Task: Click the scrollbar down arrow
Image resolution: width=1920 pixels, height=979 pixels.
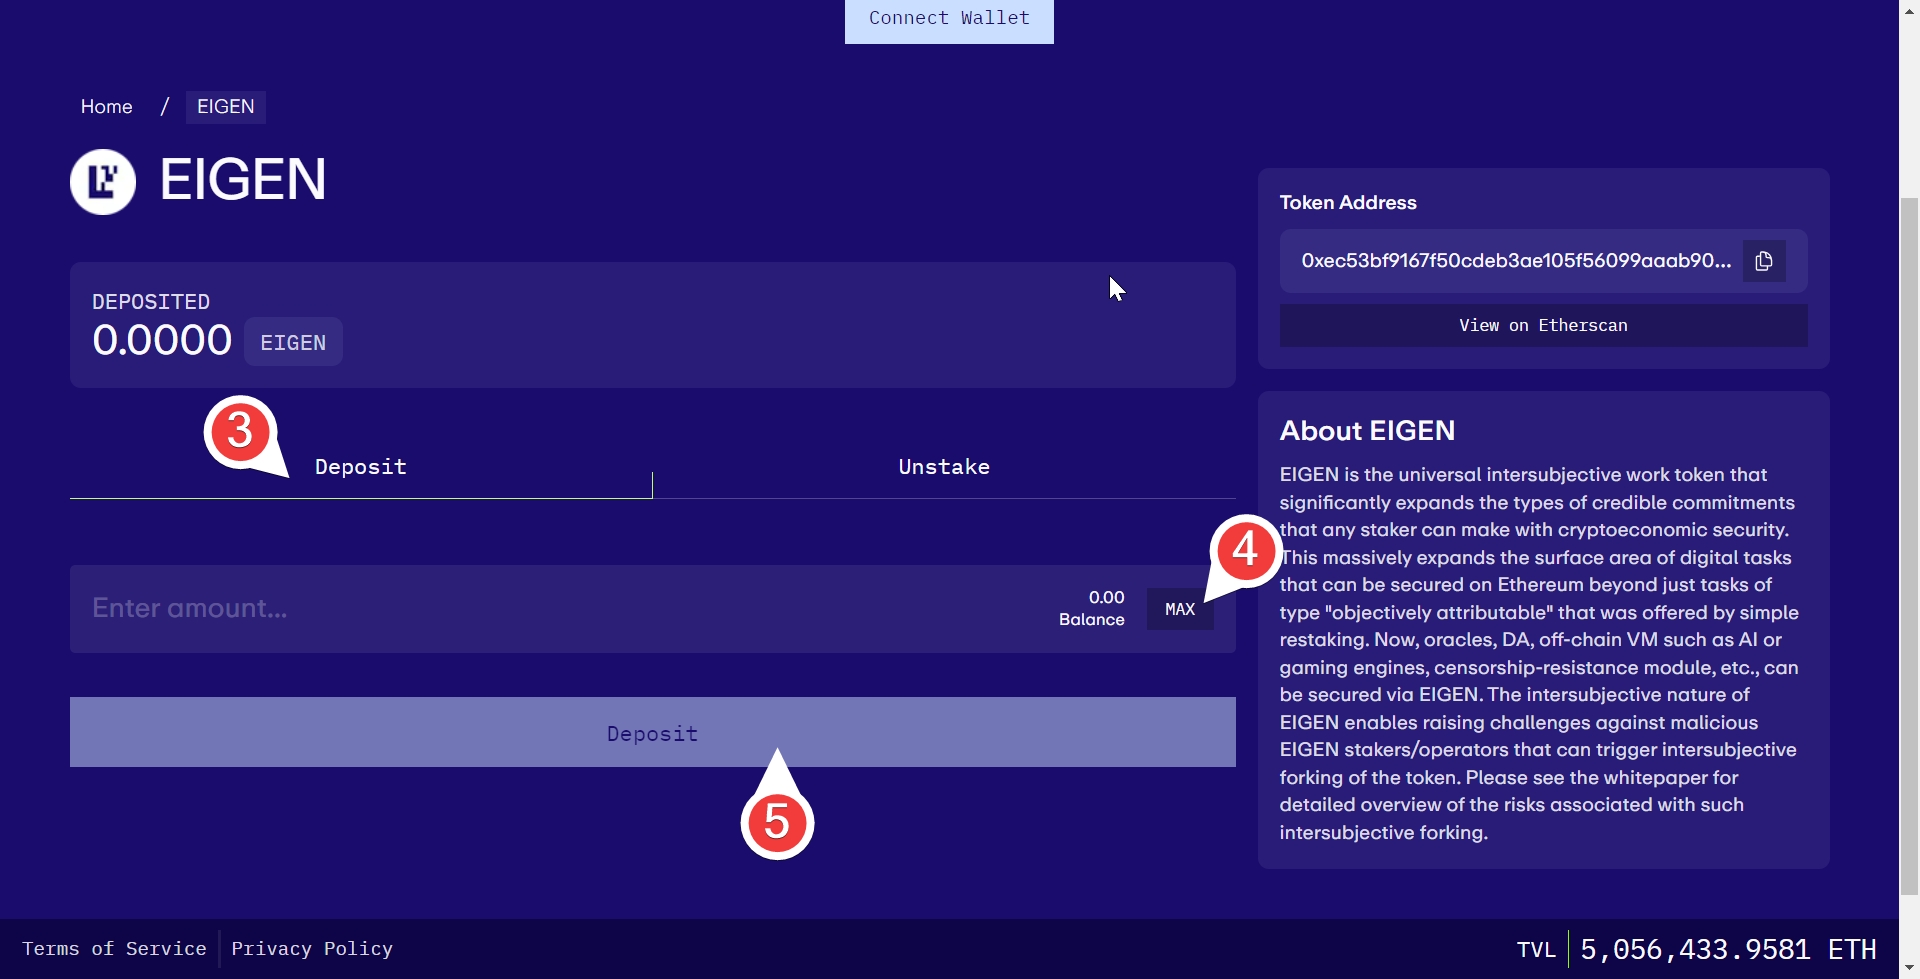Action: coord(1909,969)
